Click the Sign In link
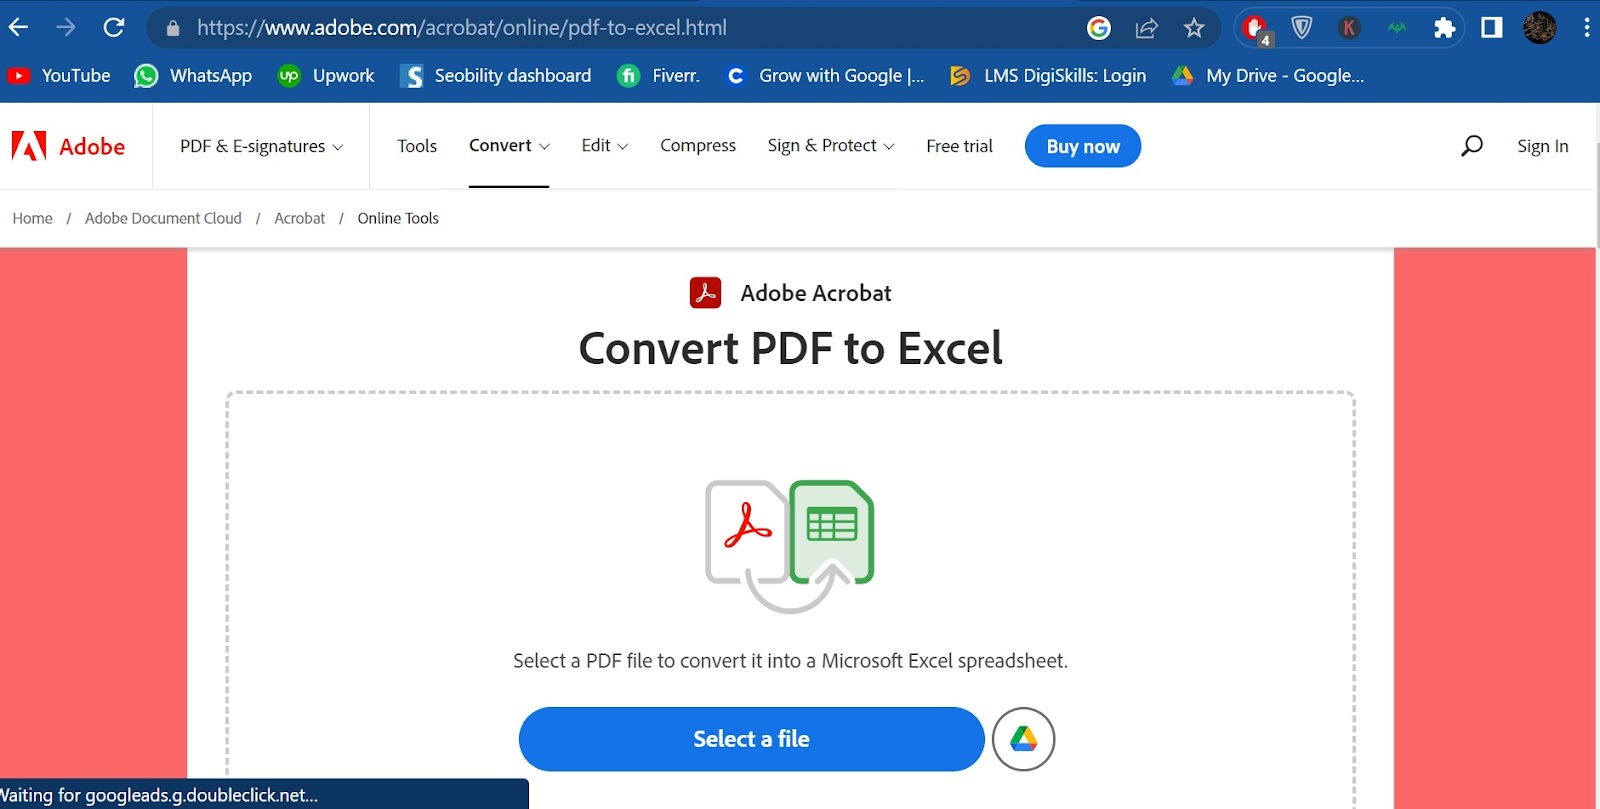1600x809 pixels. point(1543,146)
